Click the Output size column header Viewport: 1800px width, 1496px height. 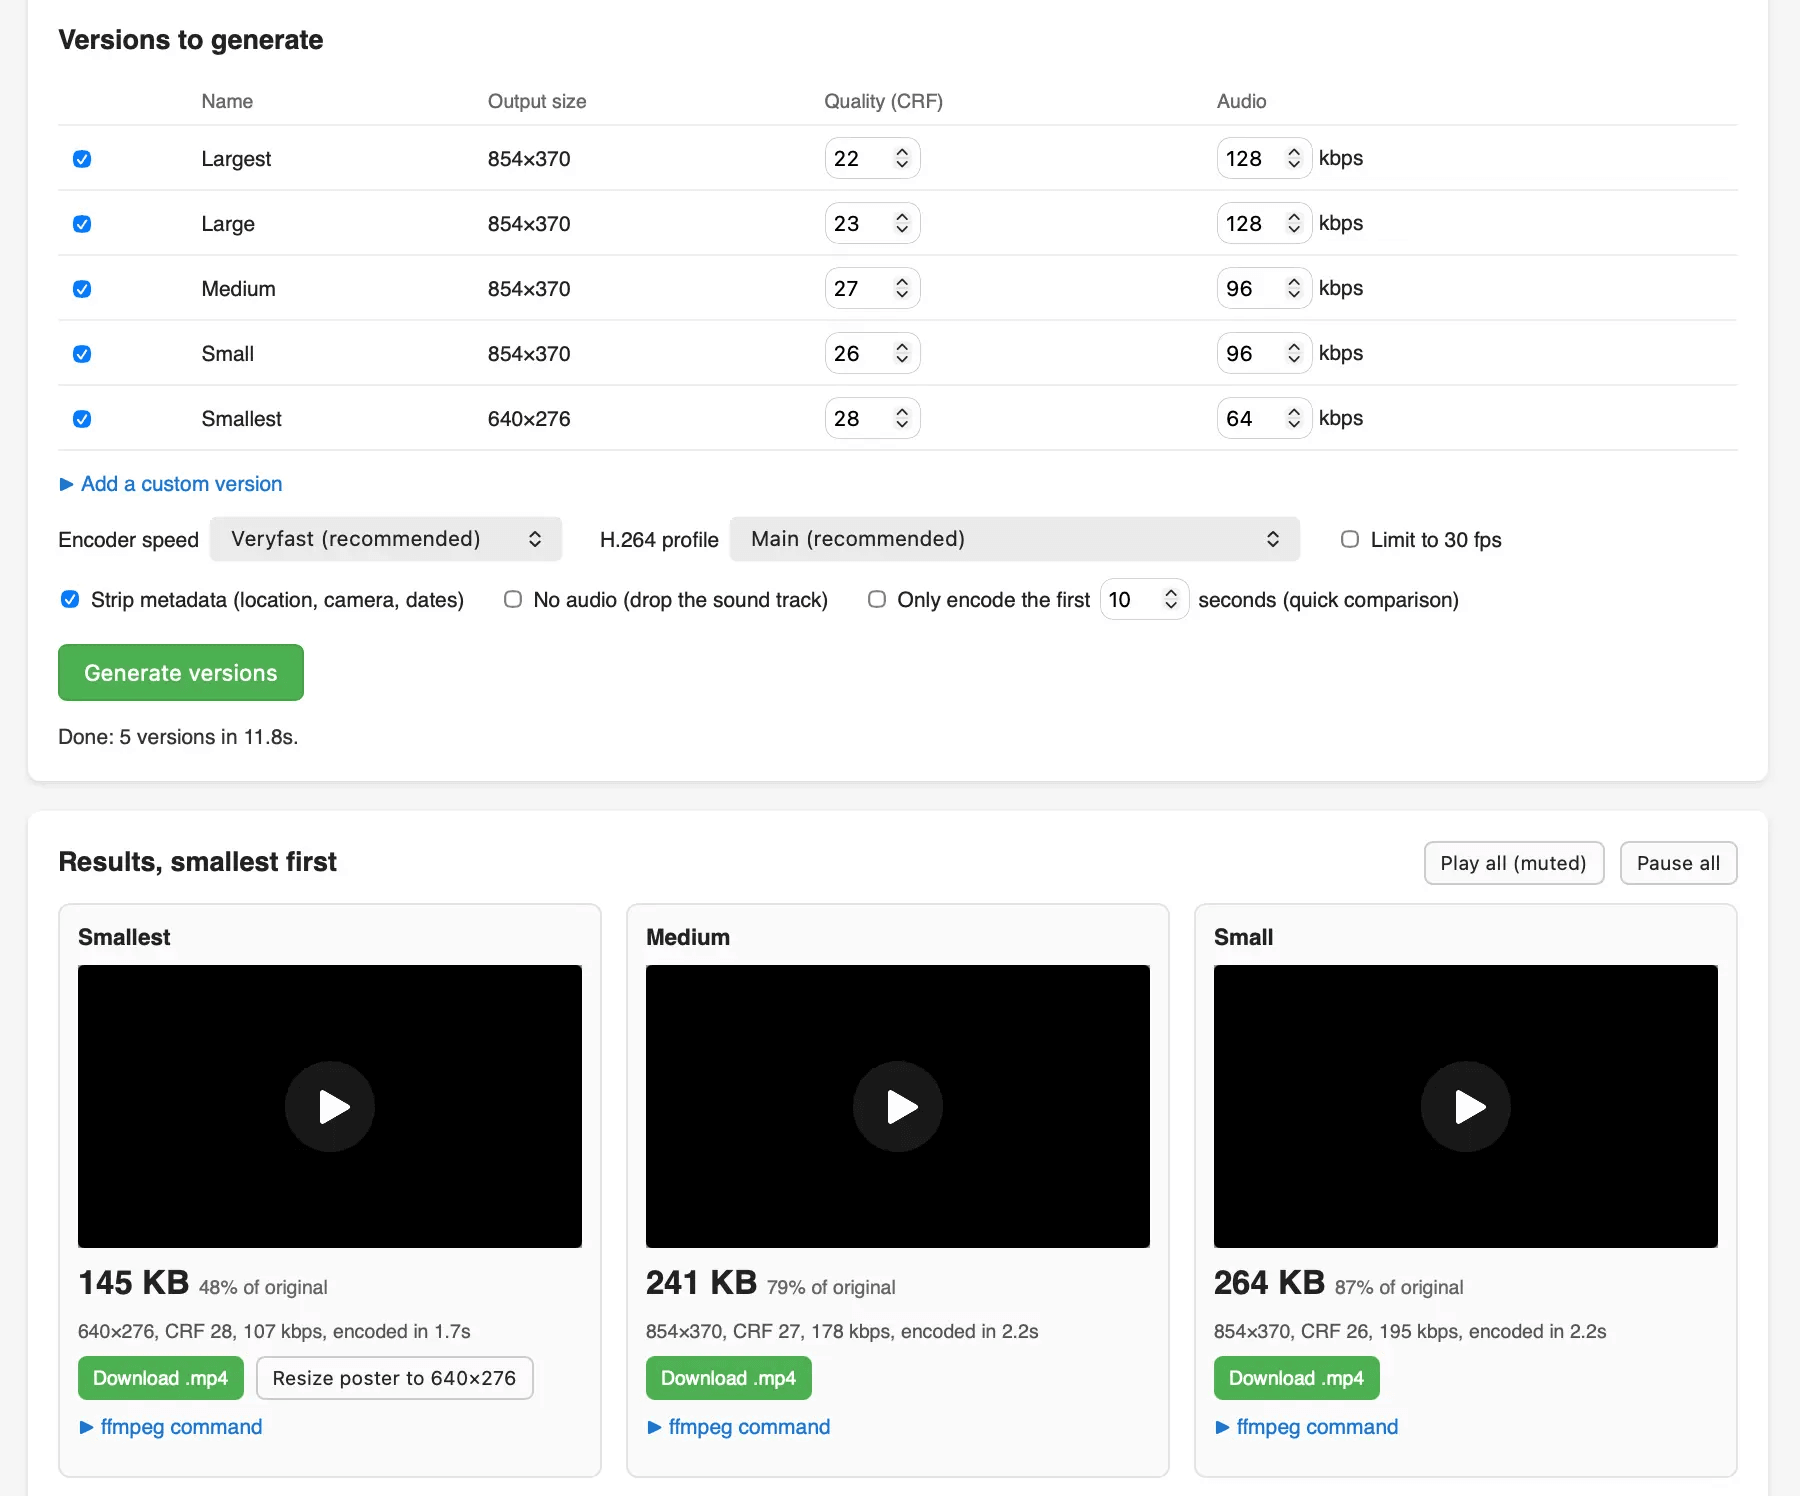(537, 101)
